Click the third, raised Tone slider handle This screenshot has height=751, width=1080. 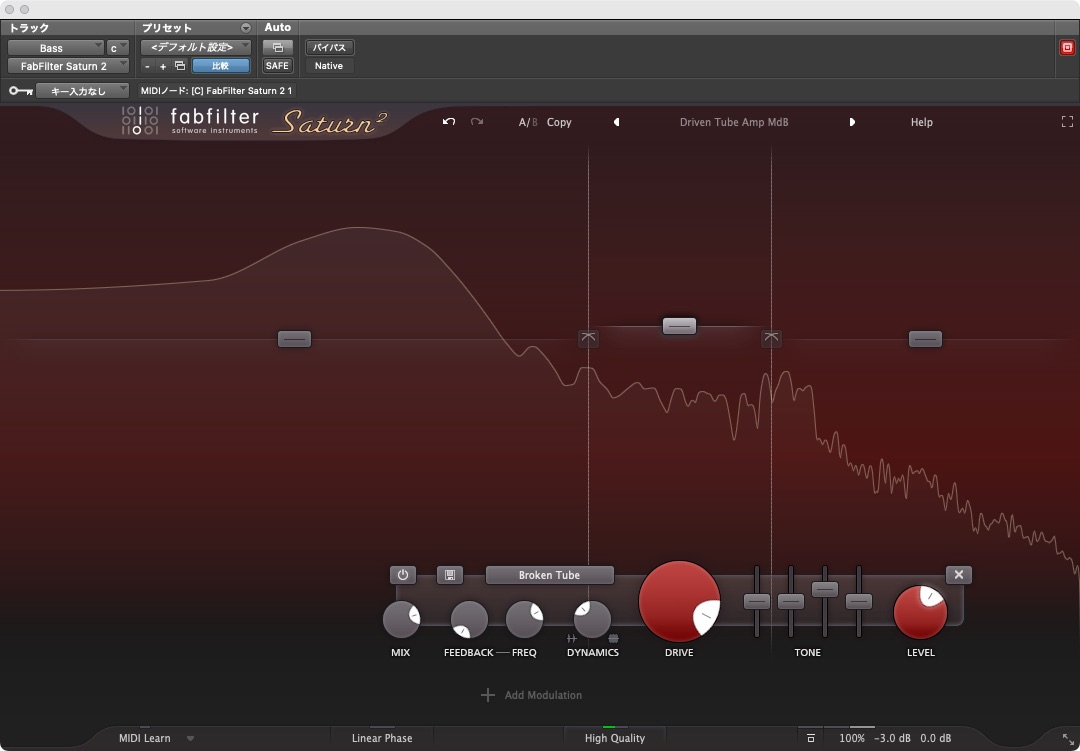[824, 589]
